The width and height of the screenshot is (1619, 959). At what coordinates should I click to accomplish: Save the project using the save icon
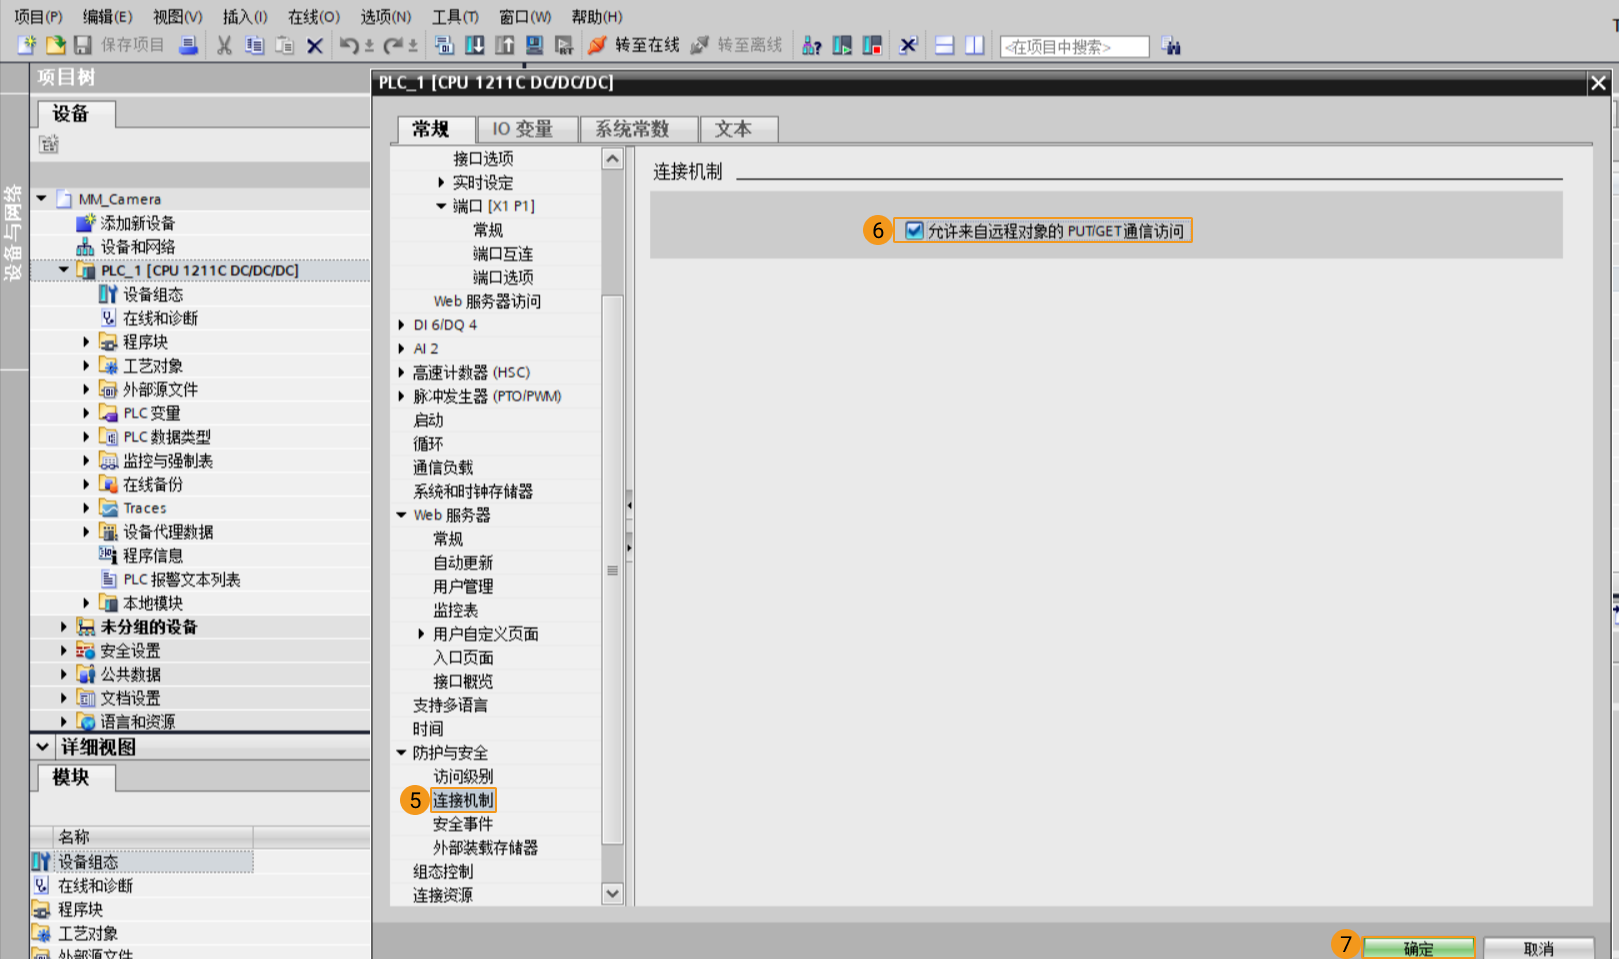[85, 45]
